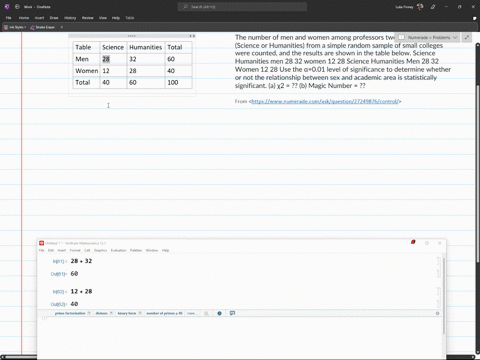The width and height of the screenshot is (480, 360).
Task: Click the number of primes ≤ 40 suggestion
Action: (164, 313)
